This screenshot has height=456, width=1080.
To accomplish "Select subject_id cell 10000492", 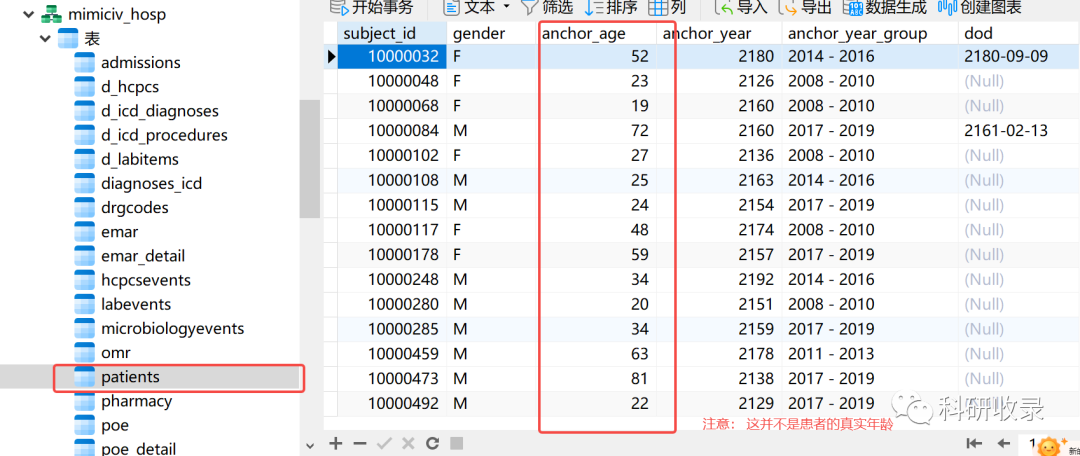I will coord(391,403).
